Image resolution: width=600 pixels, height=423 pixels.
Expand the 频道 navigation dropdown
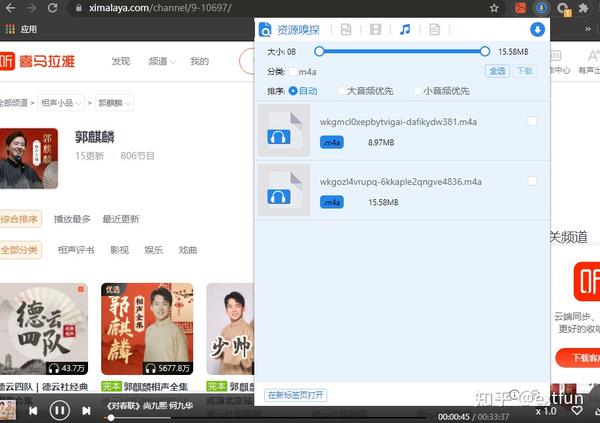pyautogui.click(x=162, y=61)
